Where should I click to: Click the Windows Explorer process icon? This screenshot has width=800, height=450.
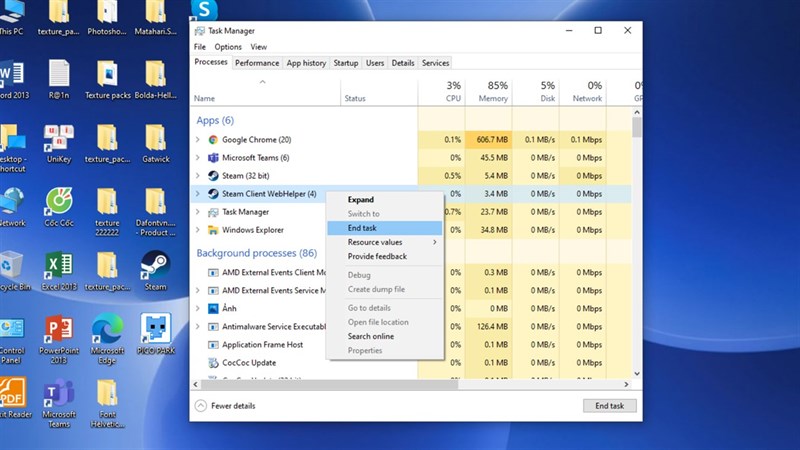[213, 230]
